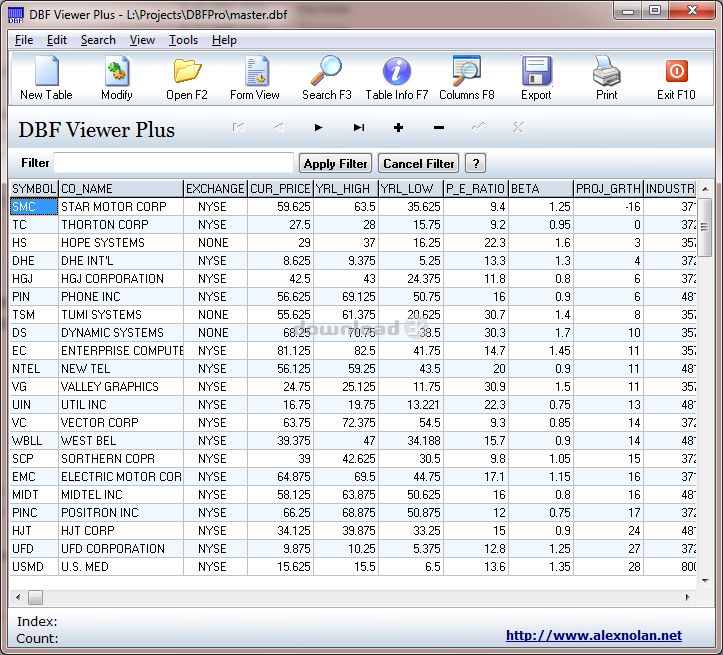
Task: Click the horizontal scrollbar left arrow
Action: click(18, 597)
